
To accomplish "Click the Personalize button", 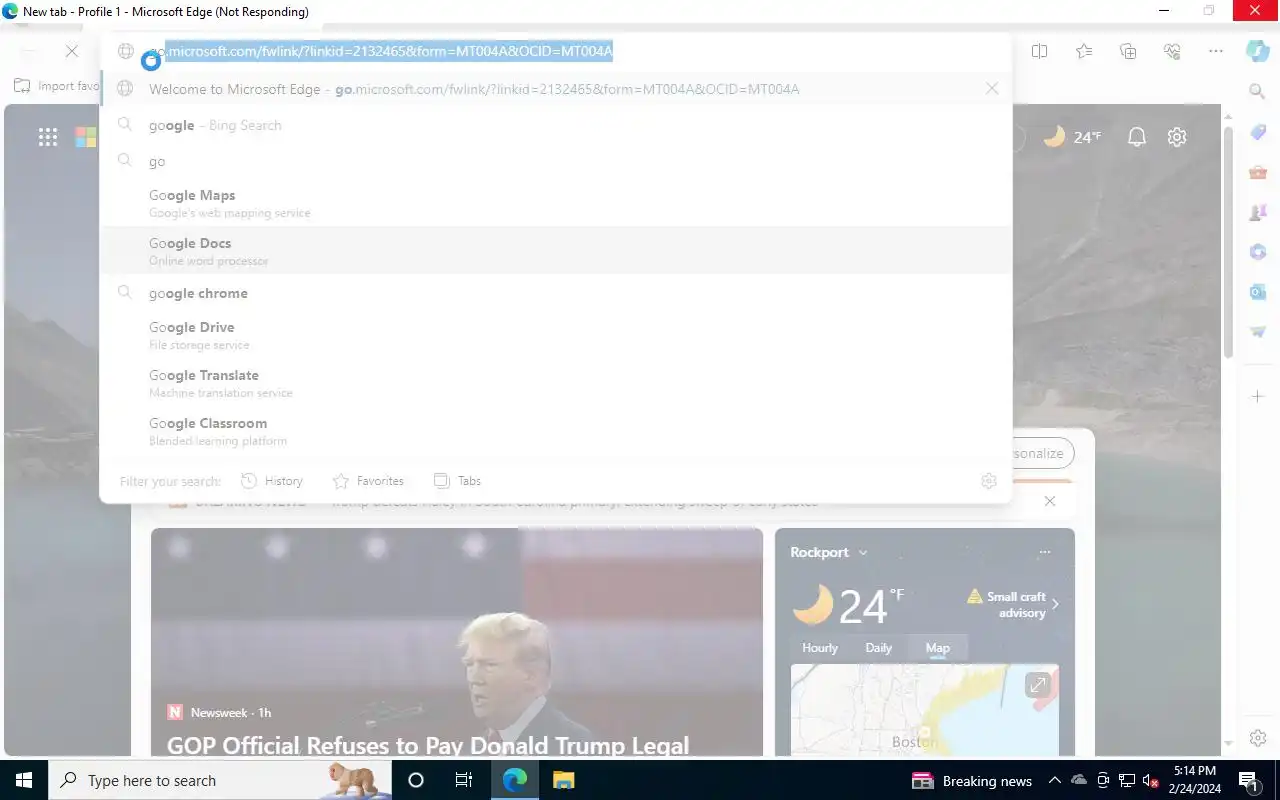I will click(x=1042, y=453).
